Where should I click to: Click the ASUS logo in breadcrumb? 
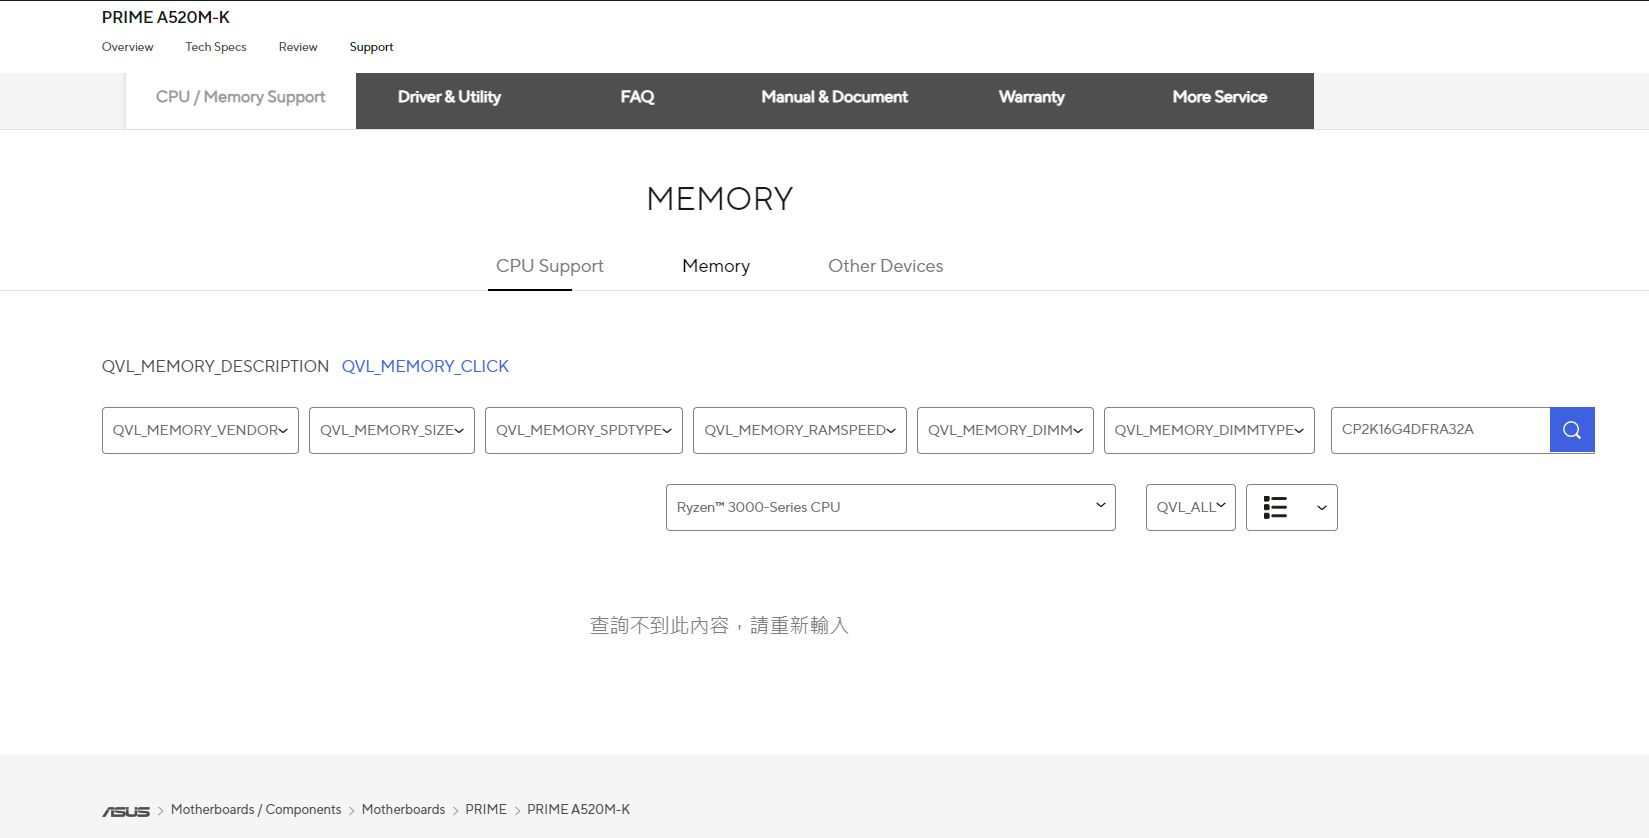coord(126,811)
